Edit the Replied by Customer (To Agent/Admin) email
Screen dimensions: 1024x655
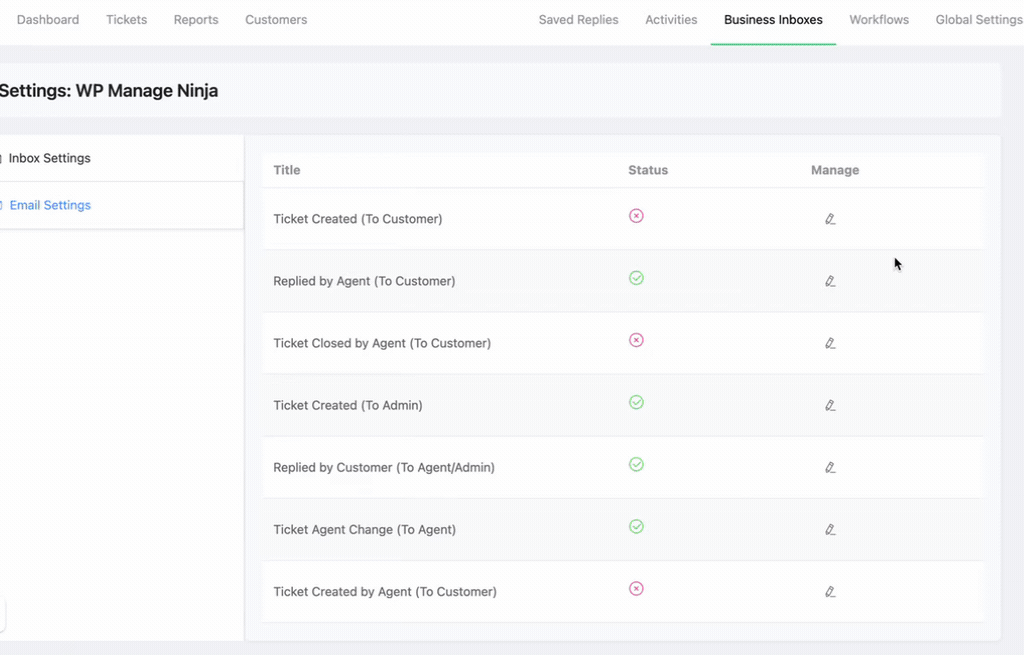830,467
